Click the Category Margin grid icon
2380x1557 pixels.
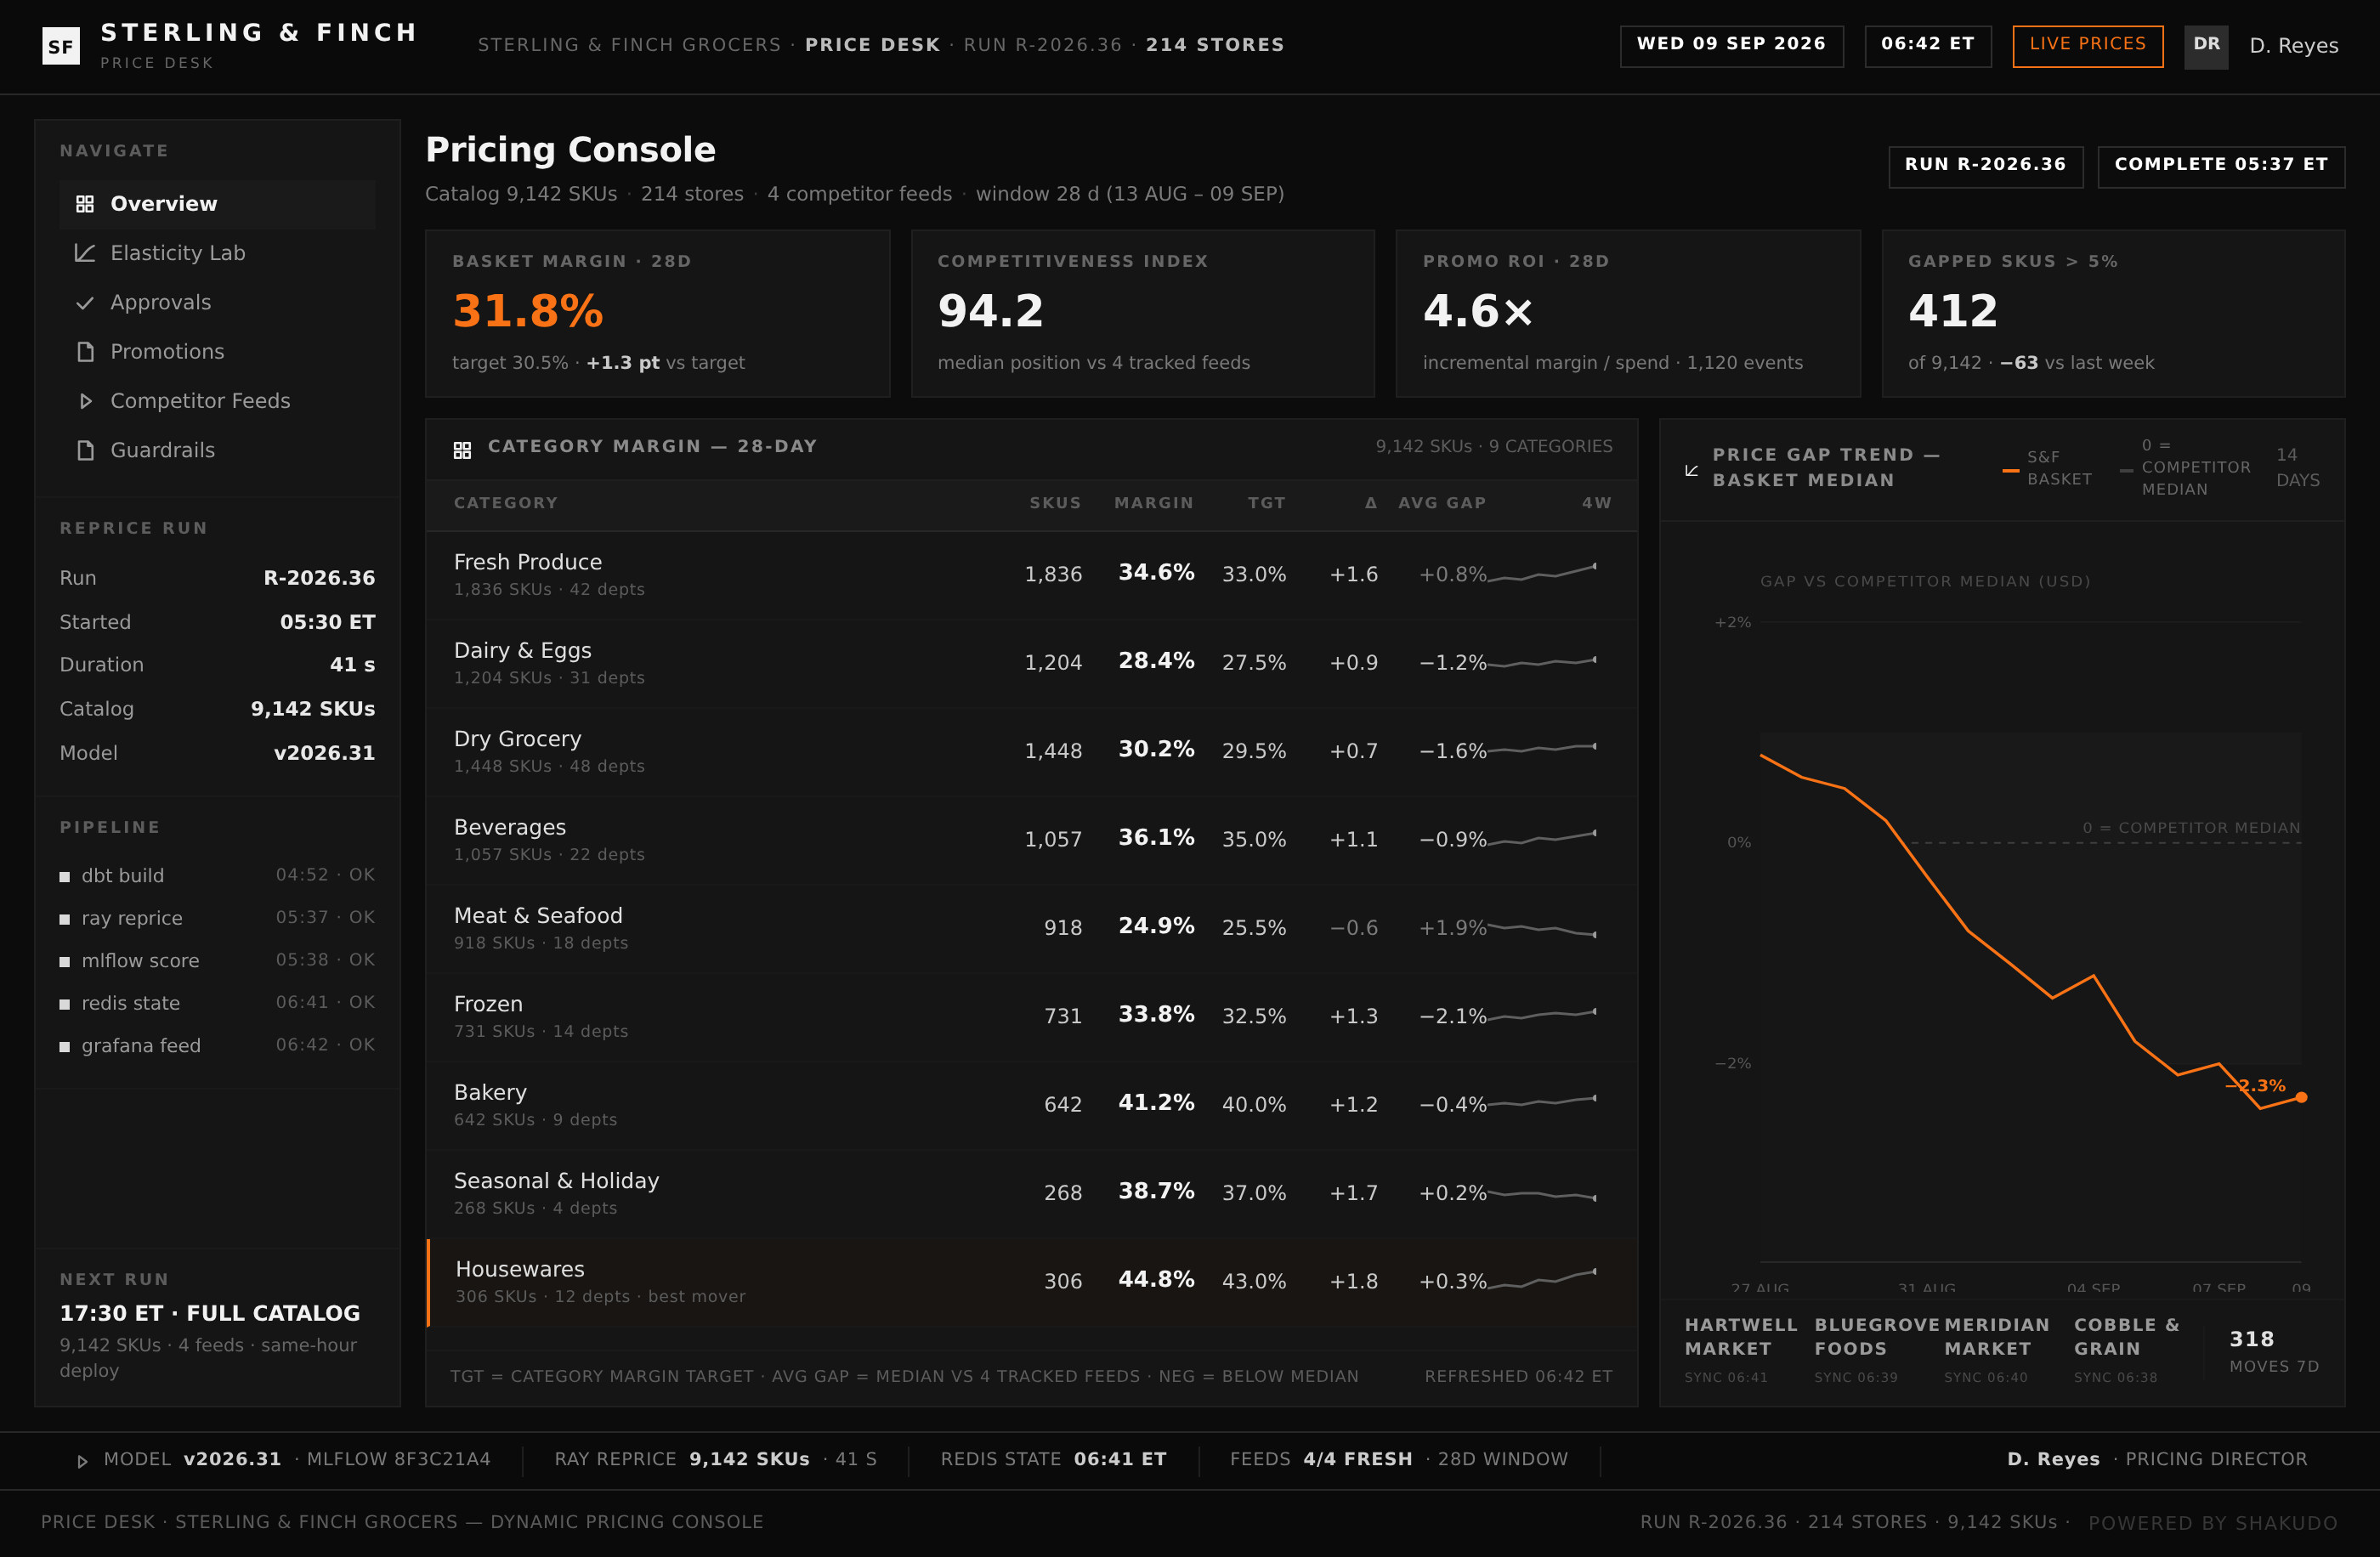(462, 450)
